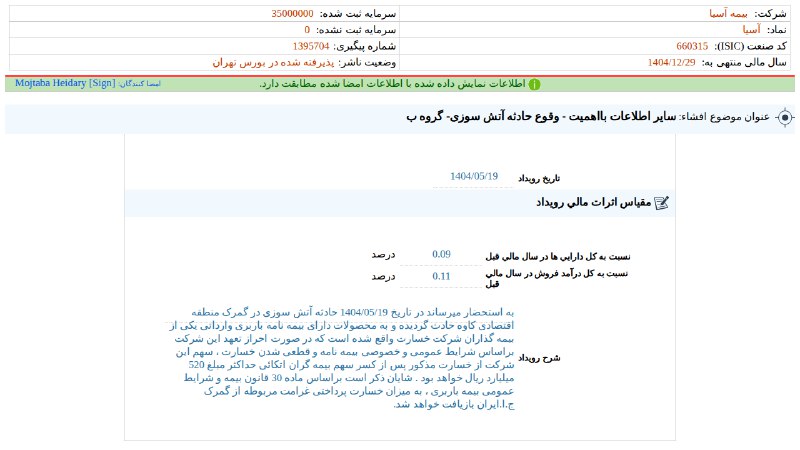This screenshot has width=800, height=450.
Task: Click the شرح رویداد label
Action: 539,358
